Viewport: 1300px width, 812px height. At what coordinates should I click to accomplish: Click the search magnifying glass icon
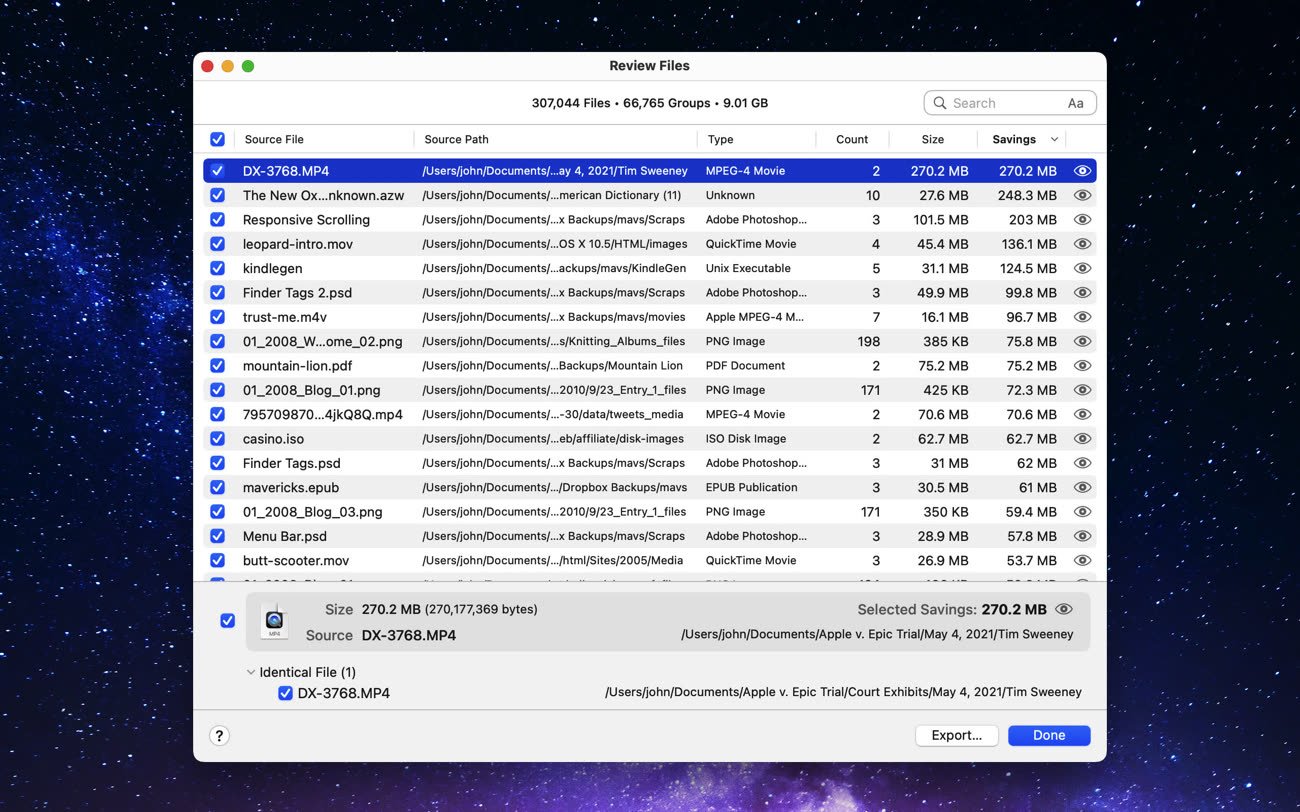click(x=940, y=103)
